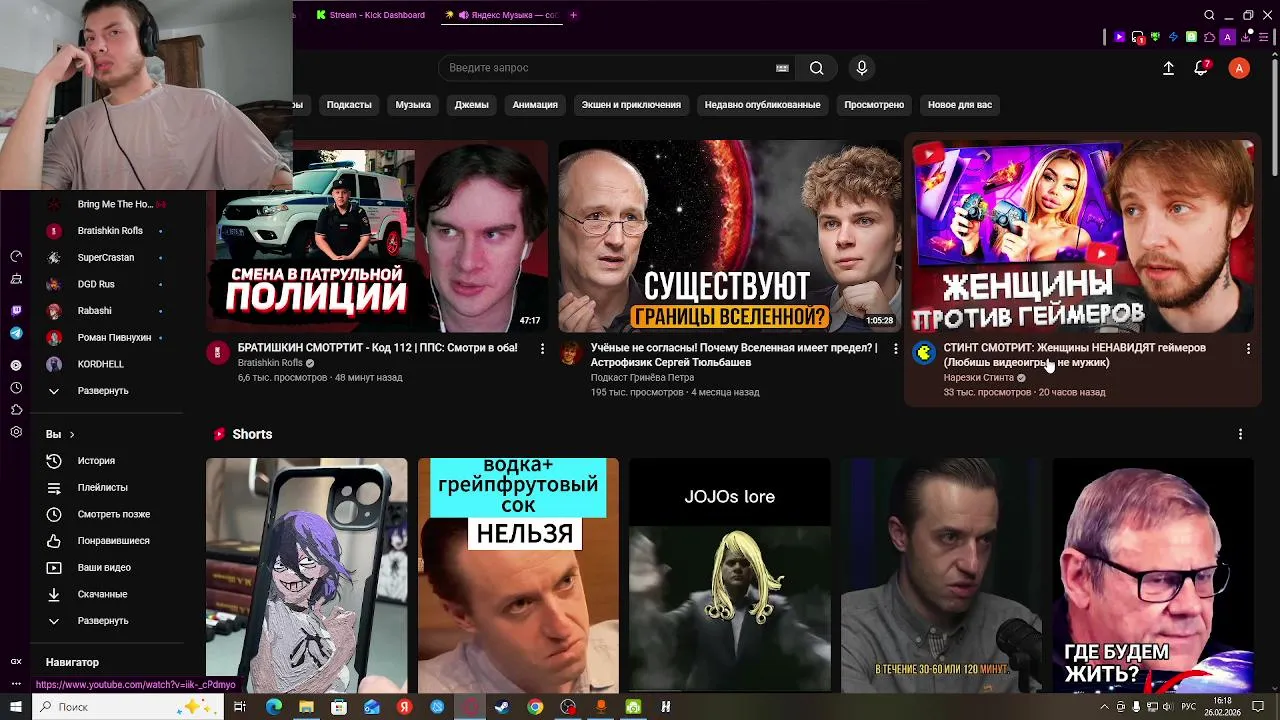Open Opera easy setup sliders icon

click(x=1264, y=37)
